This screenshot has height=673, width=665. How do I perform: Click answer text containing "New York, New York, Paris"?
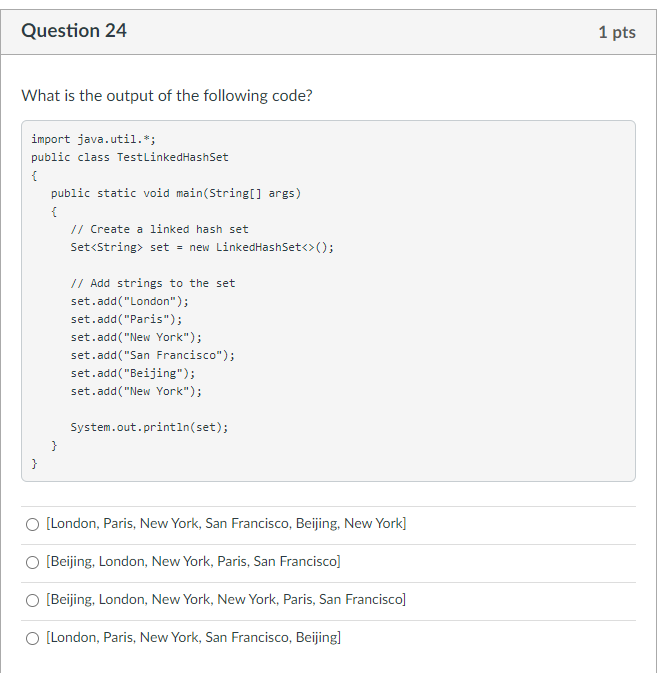(x=226, y=599)
